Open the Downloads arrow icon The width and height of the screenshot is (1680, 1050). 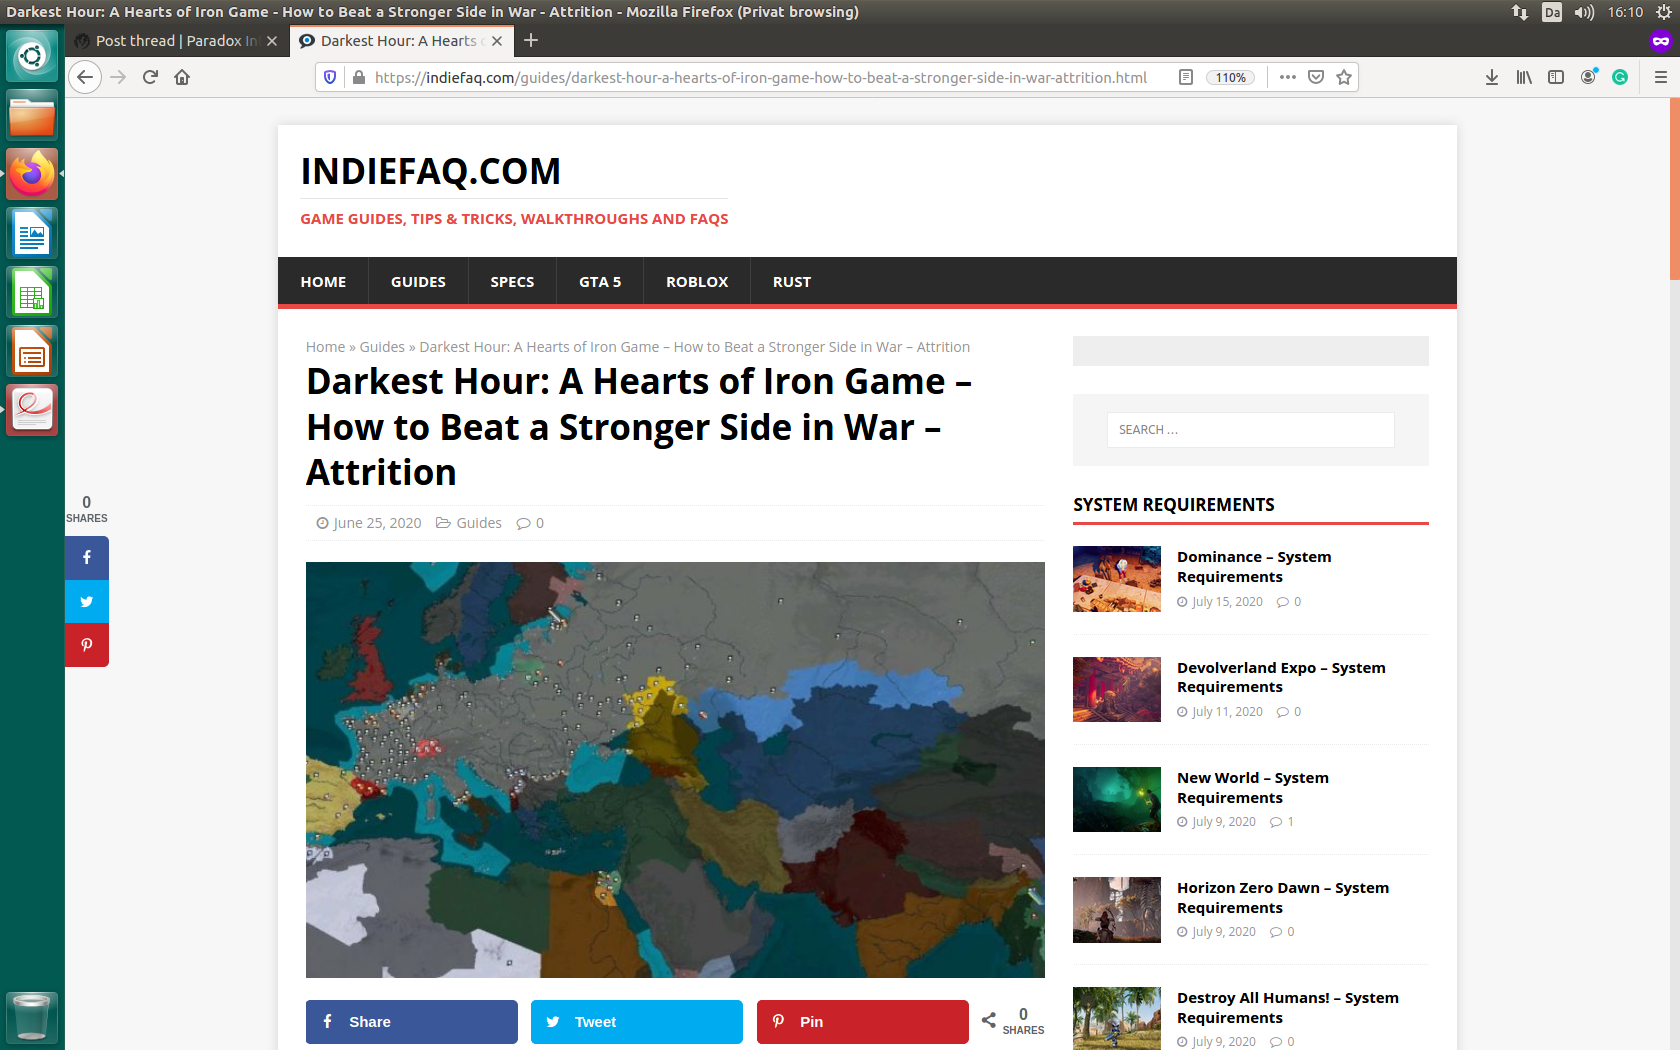(1492, 77)
